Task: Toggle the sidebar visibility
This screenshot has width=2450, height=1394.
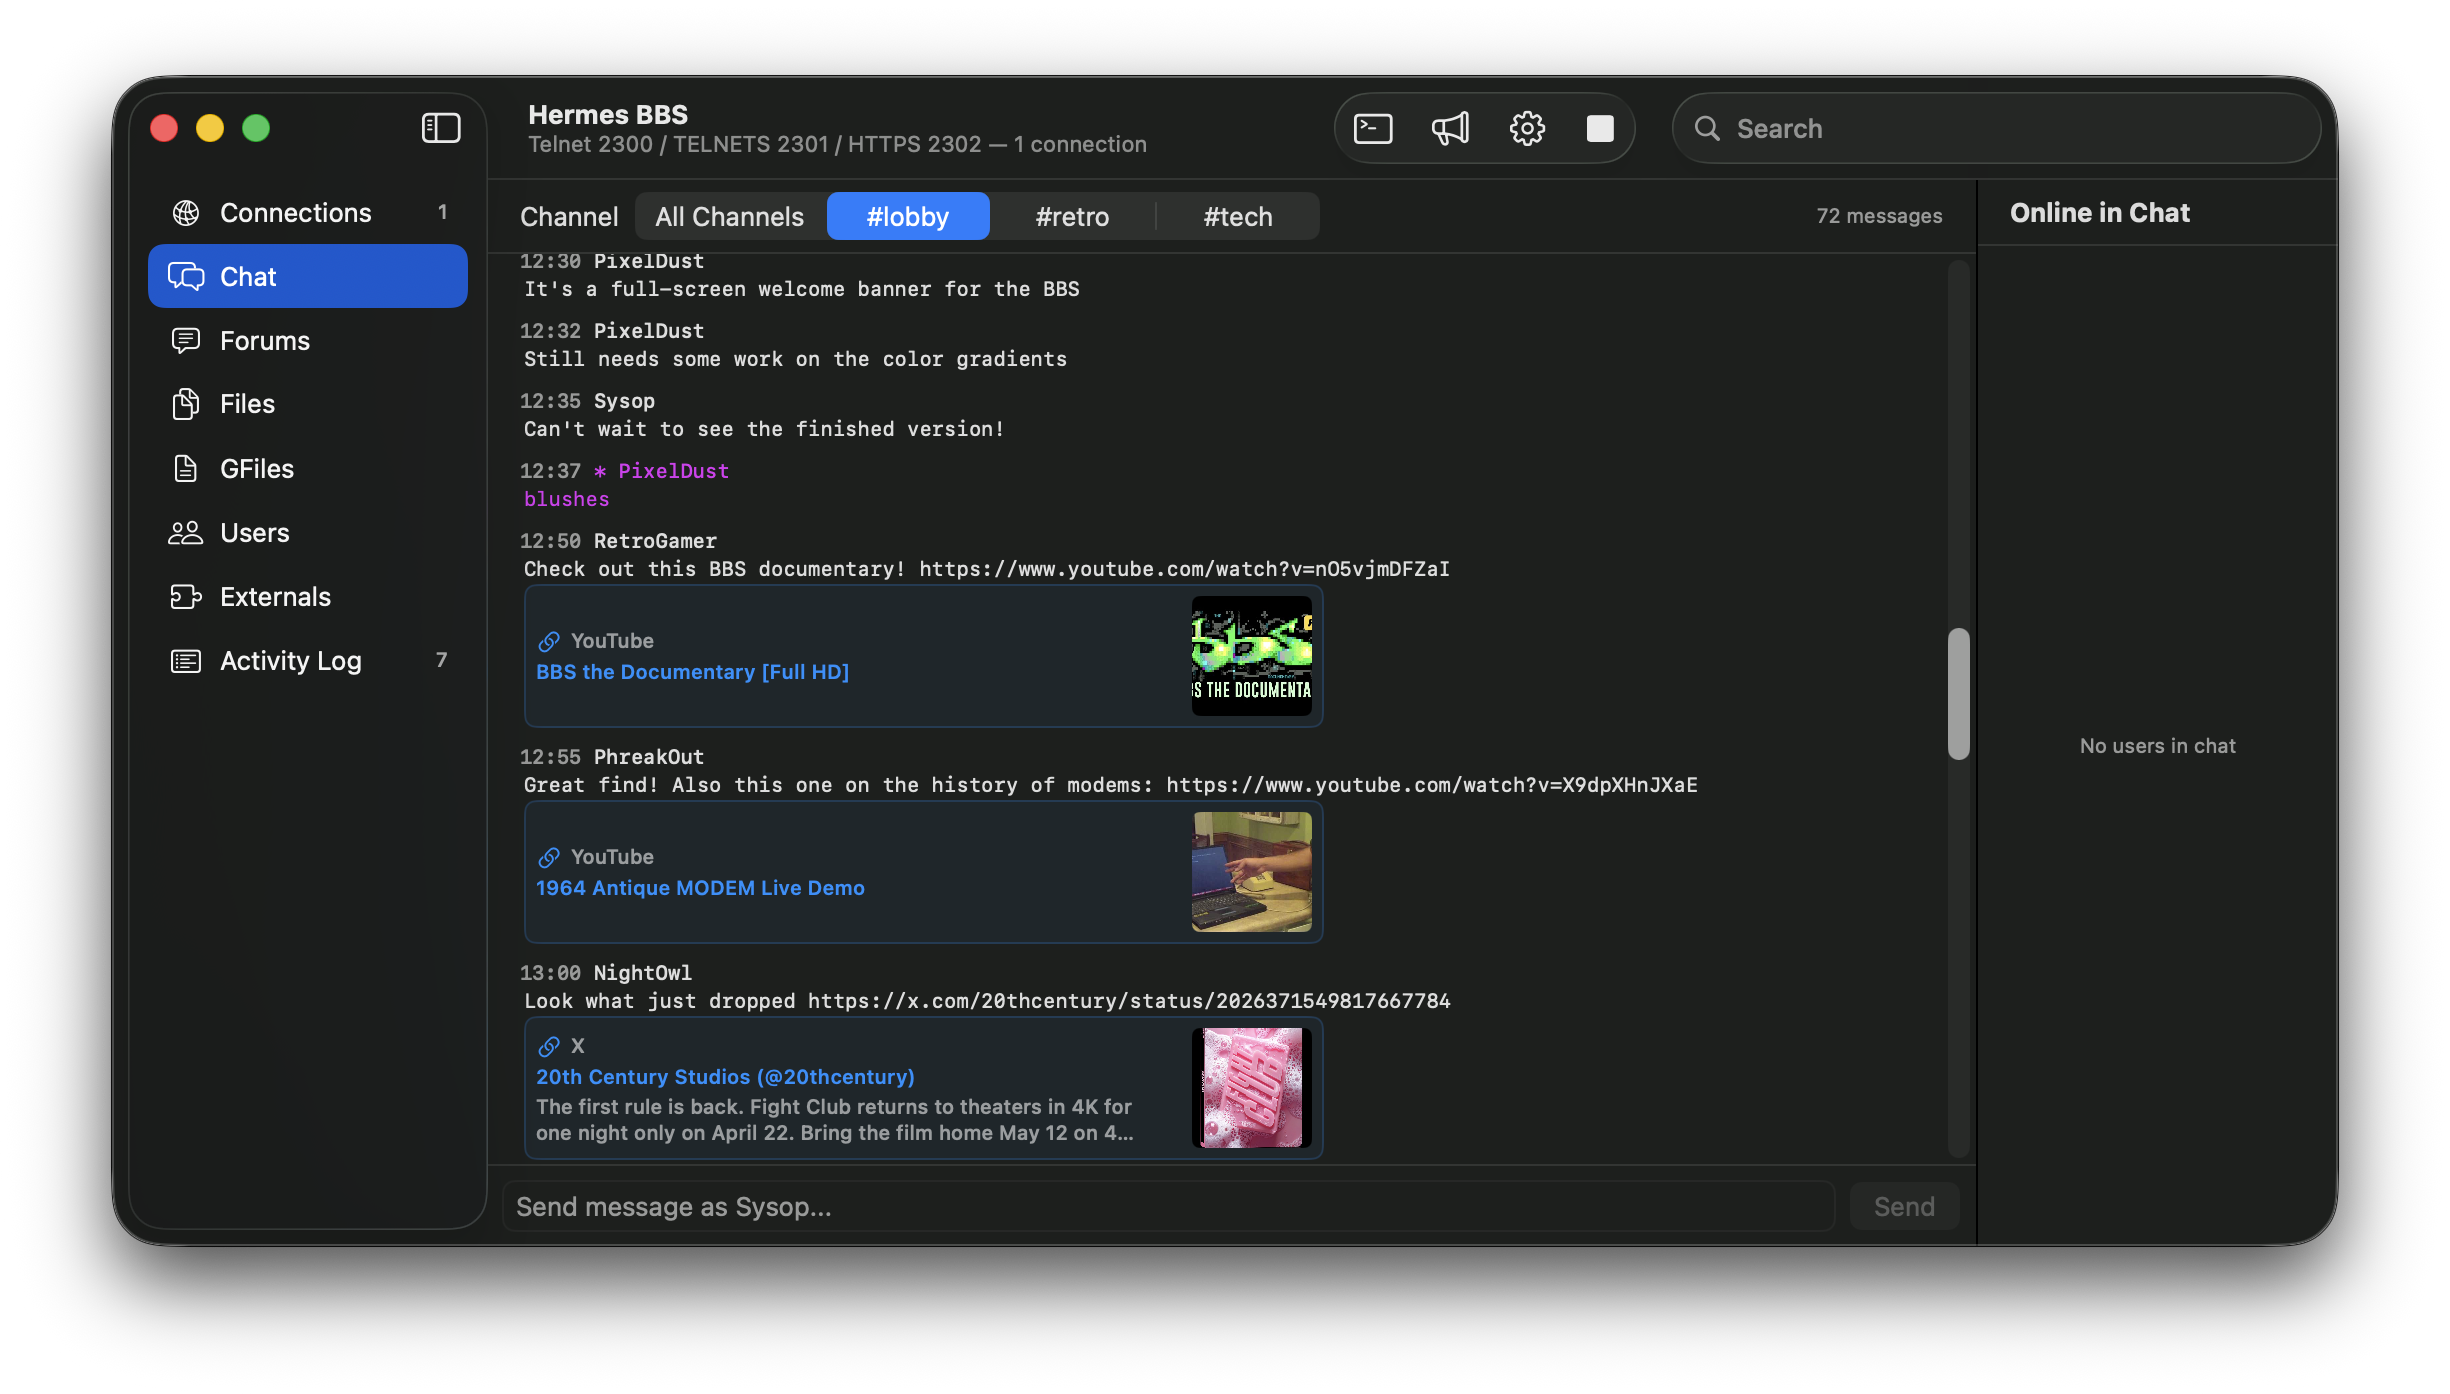Action: tap(440, 128)
